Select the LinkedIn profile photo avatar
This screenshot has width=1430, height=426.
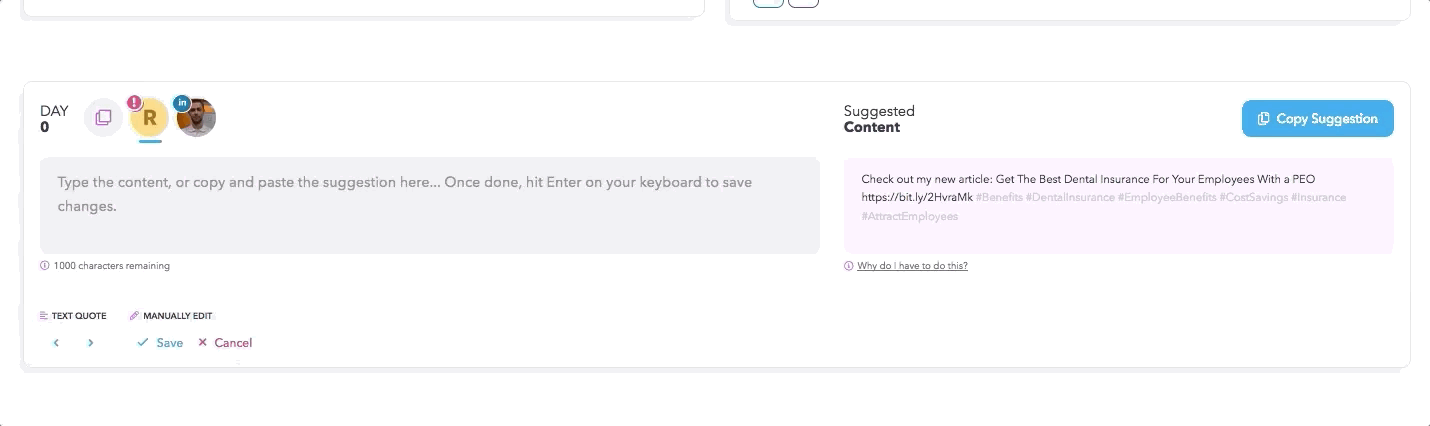[x=196, y=118]
